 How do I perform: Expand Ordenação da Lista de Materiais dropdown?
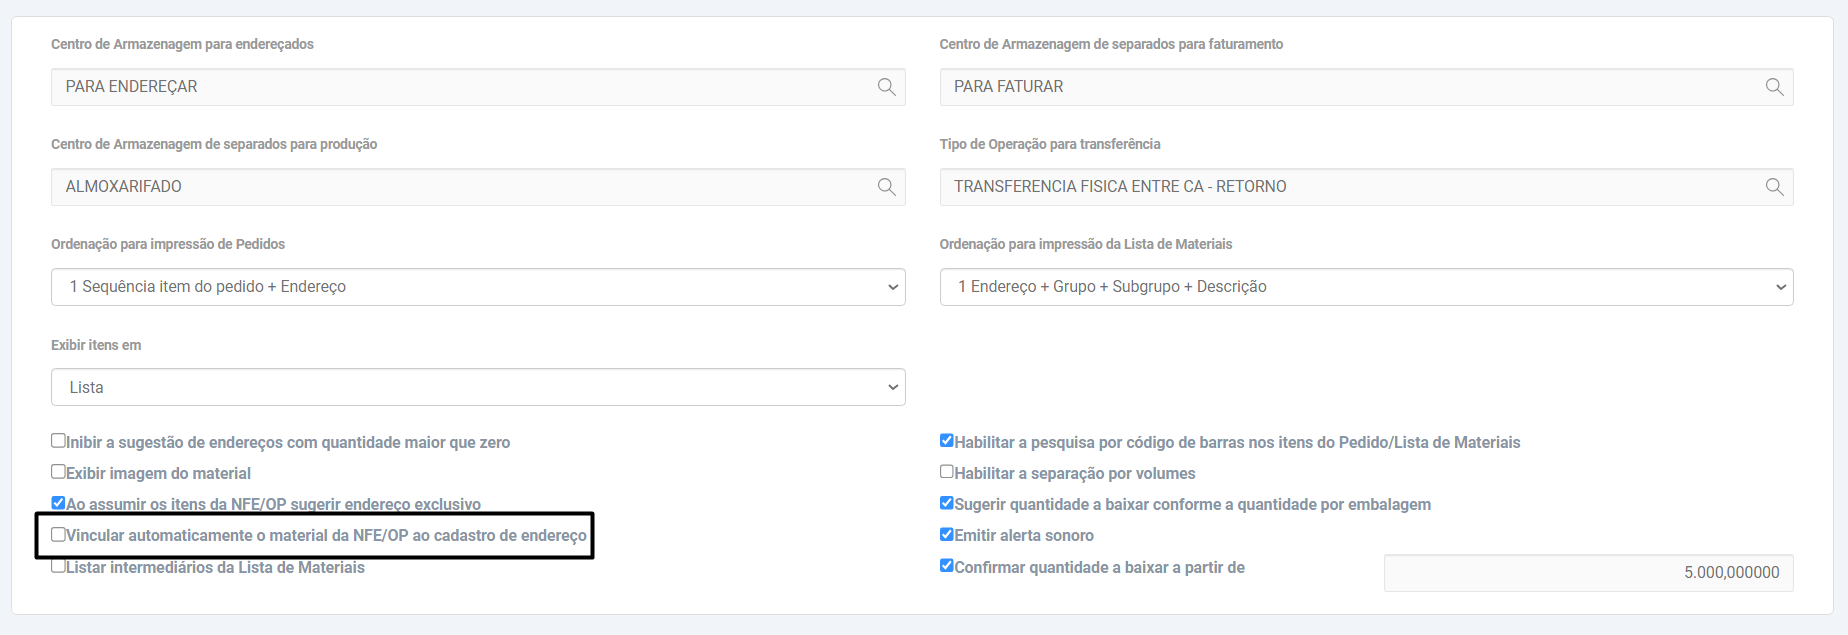click(1366, 287)
